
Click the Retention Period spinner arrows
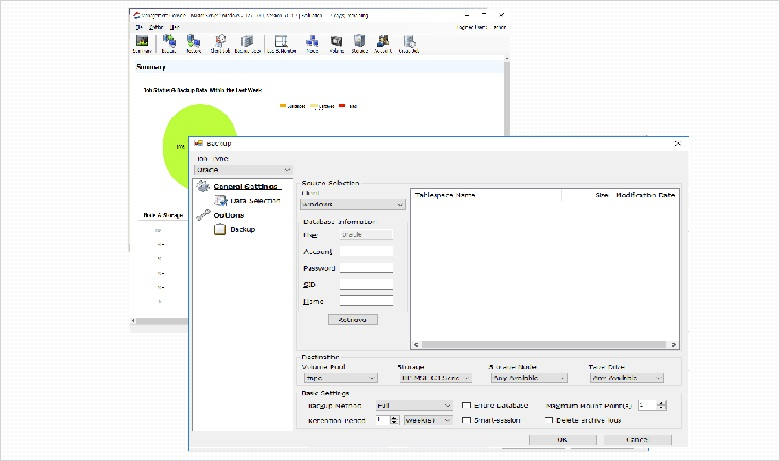394,421
